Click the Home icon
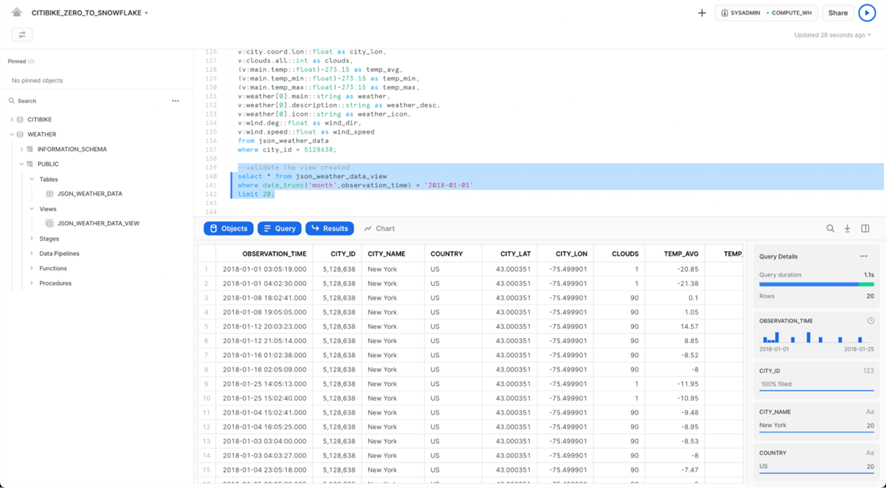 [x=17, y=13]
